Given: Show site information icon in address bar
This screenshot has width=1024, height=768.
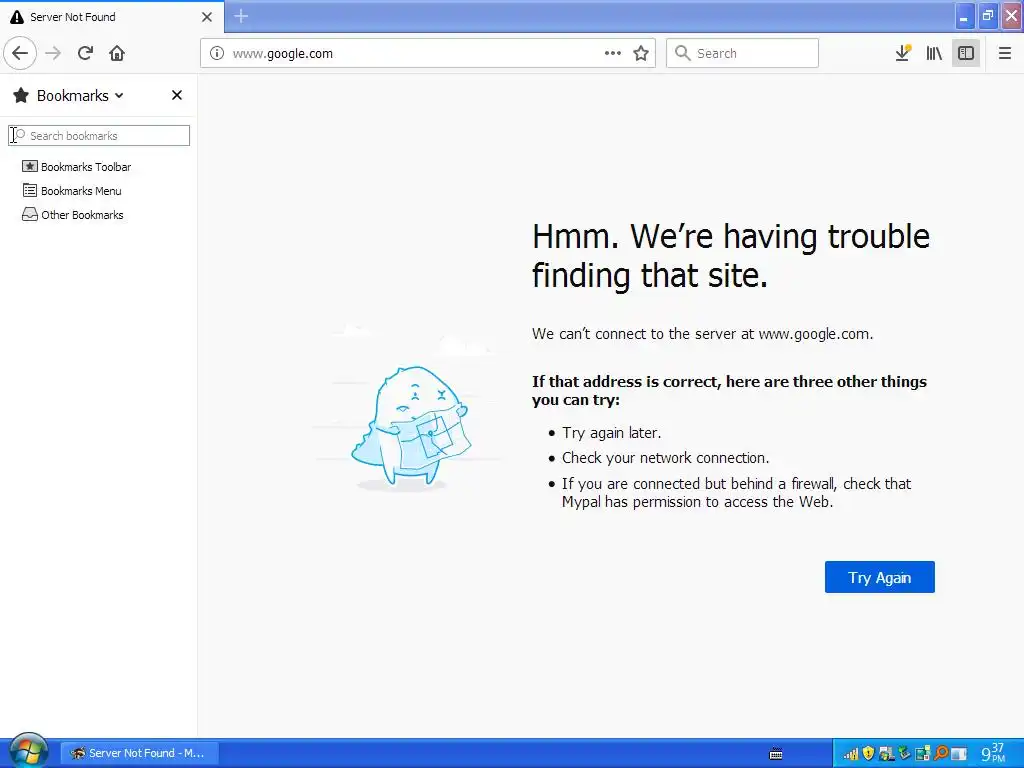Looking at the screenshot, I should pos(217,53).
